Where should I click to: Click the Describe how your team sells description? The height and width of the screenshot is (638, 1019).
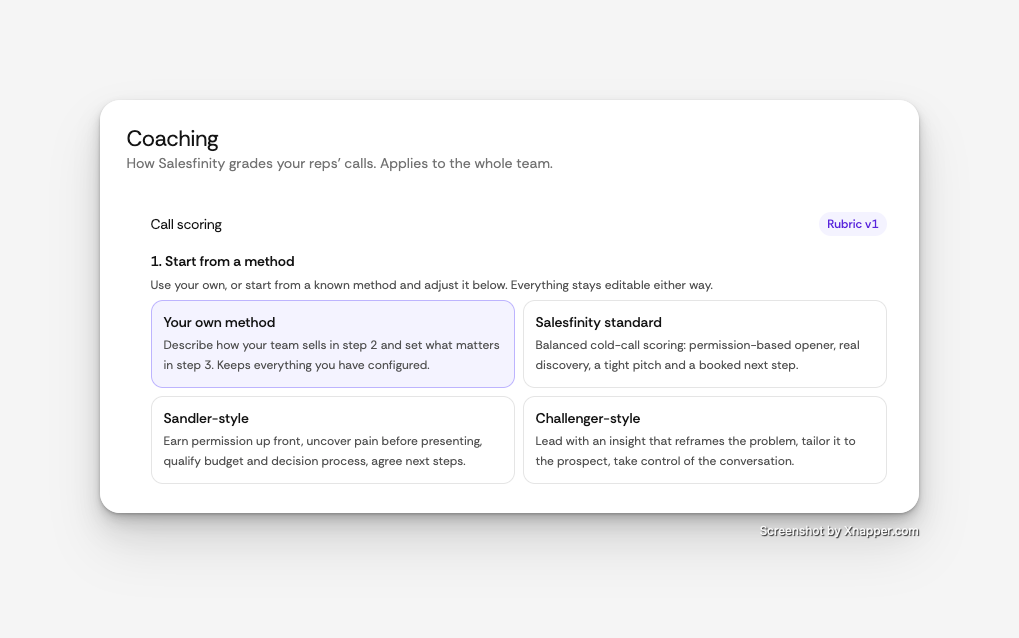331,355
